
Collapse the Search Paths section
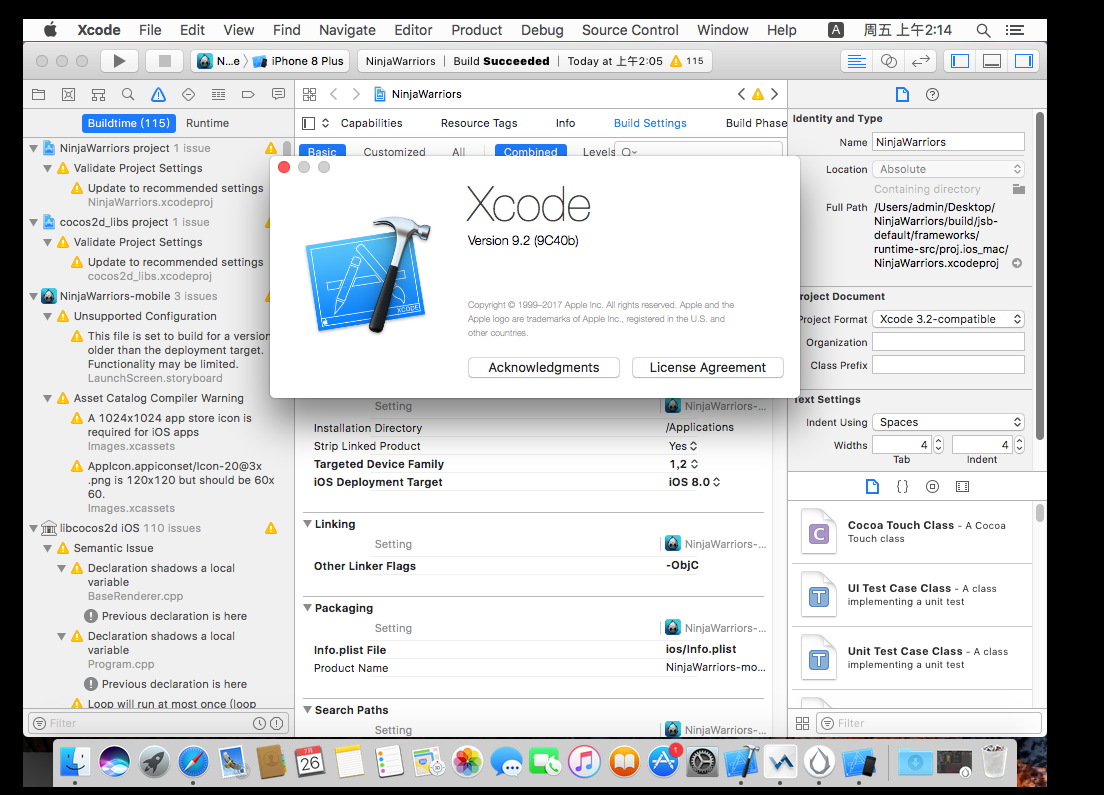308,710
